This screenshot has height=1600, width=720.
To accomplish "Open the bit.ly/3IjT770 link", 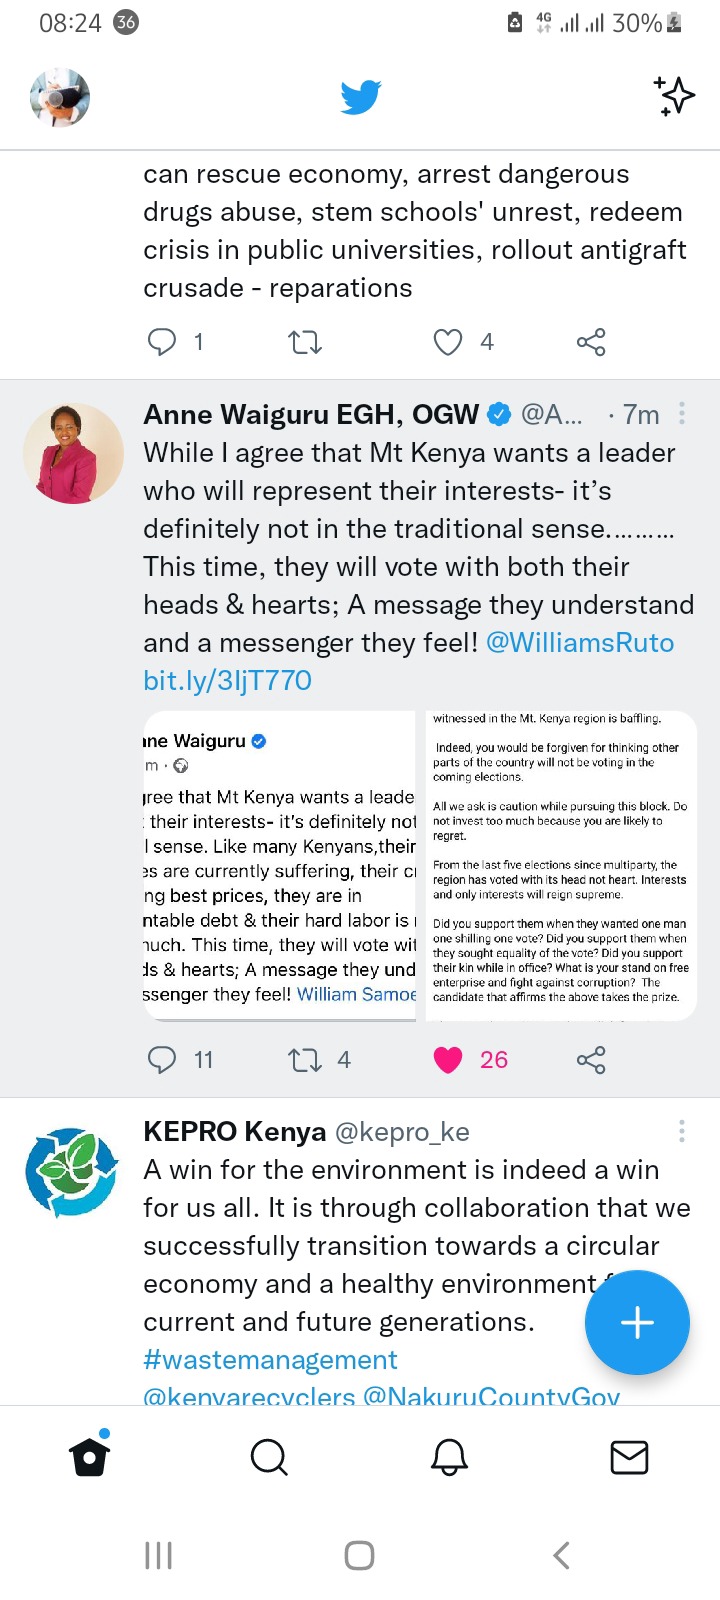I will 228,681.
